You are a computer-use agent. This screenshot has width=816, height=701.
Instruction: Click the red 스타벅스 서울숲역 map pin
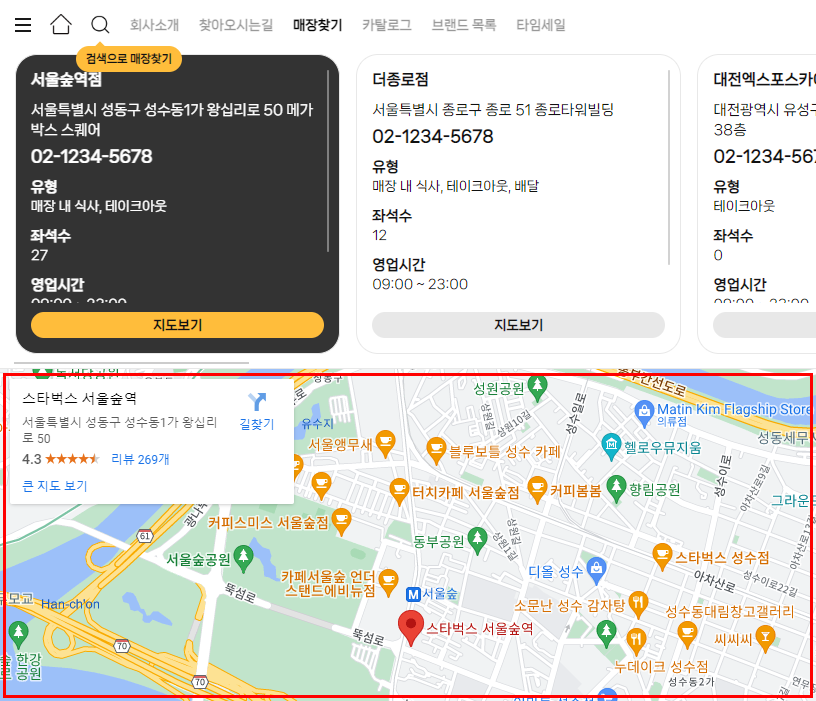point(411,628)
